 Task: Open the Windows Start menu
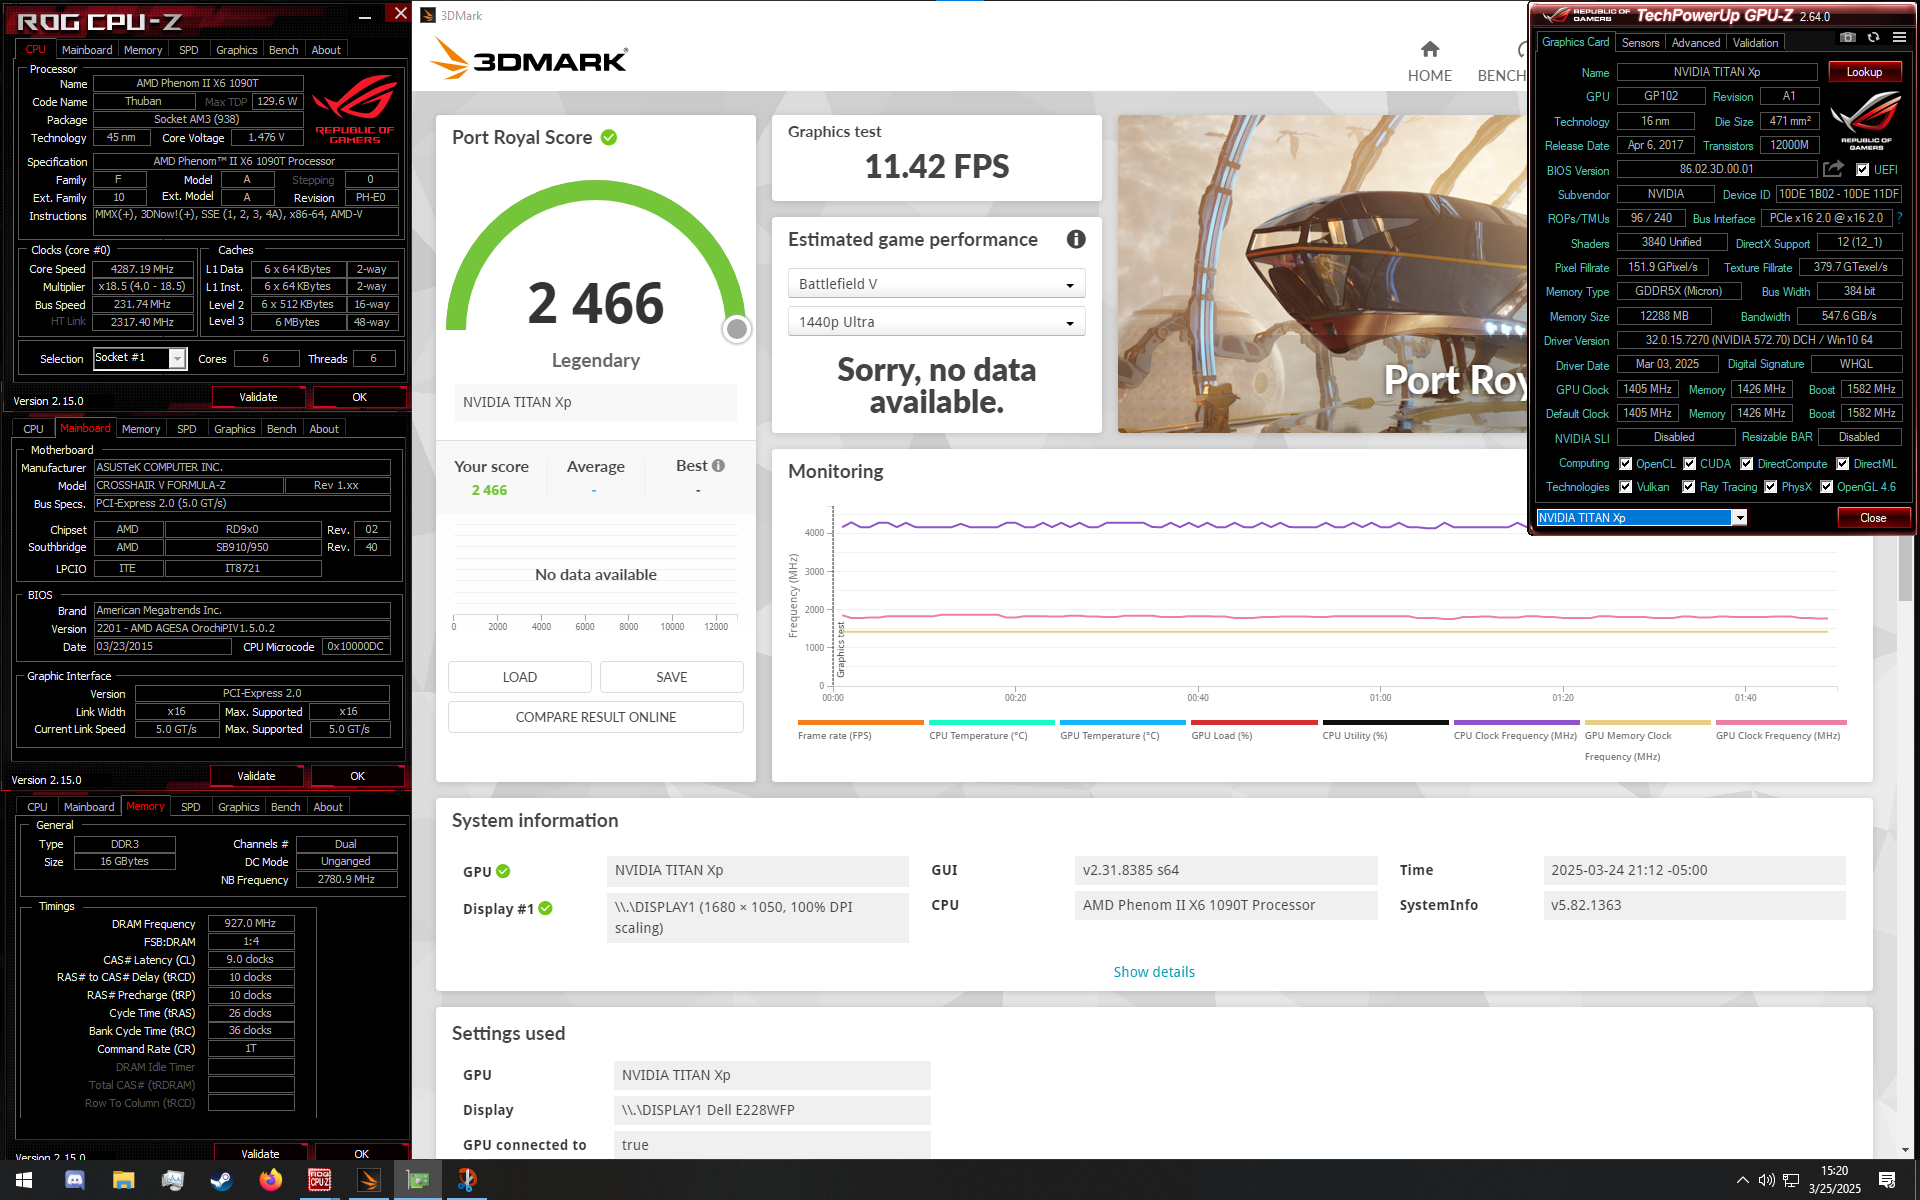(24, 1180)
